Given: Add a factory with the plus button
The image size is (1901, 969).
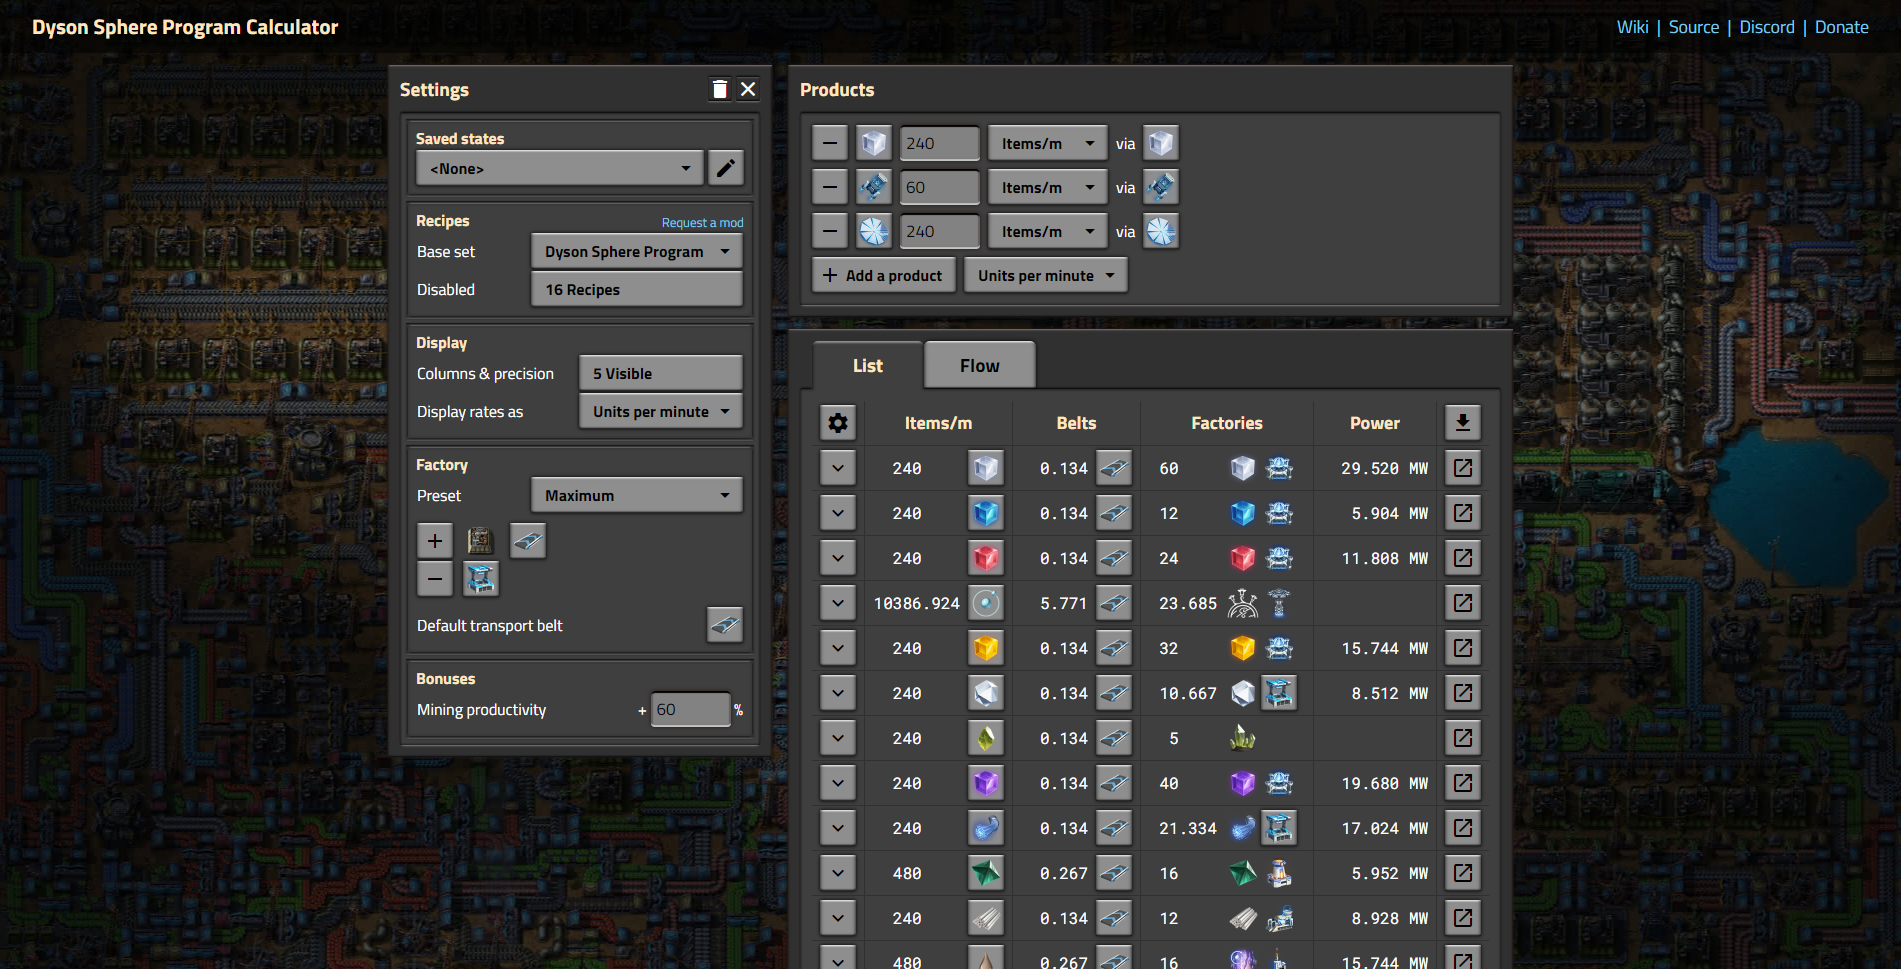Looking at the screenshot, I should 435,541.
